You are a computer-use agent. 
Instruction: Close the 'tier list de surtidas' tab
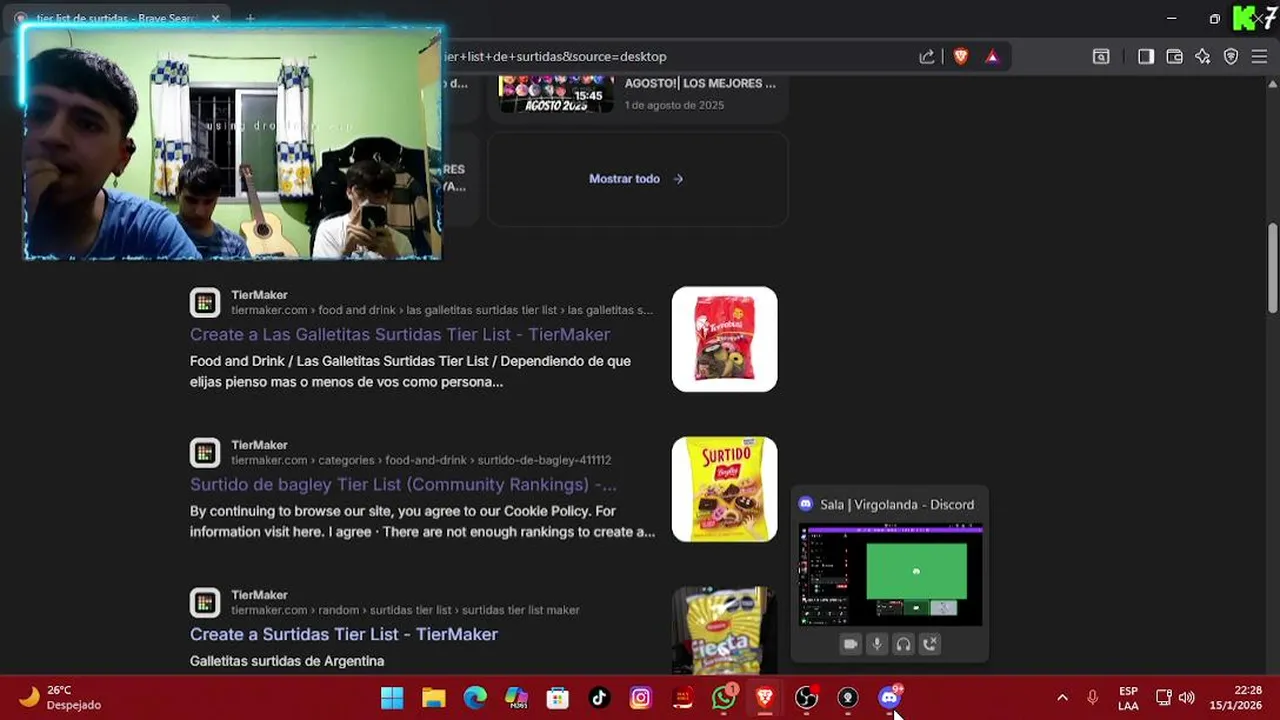(215, 18)
